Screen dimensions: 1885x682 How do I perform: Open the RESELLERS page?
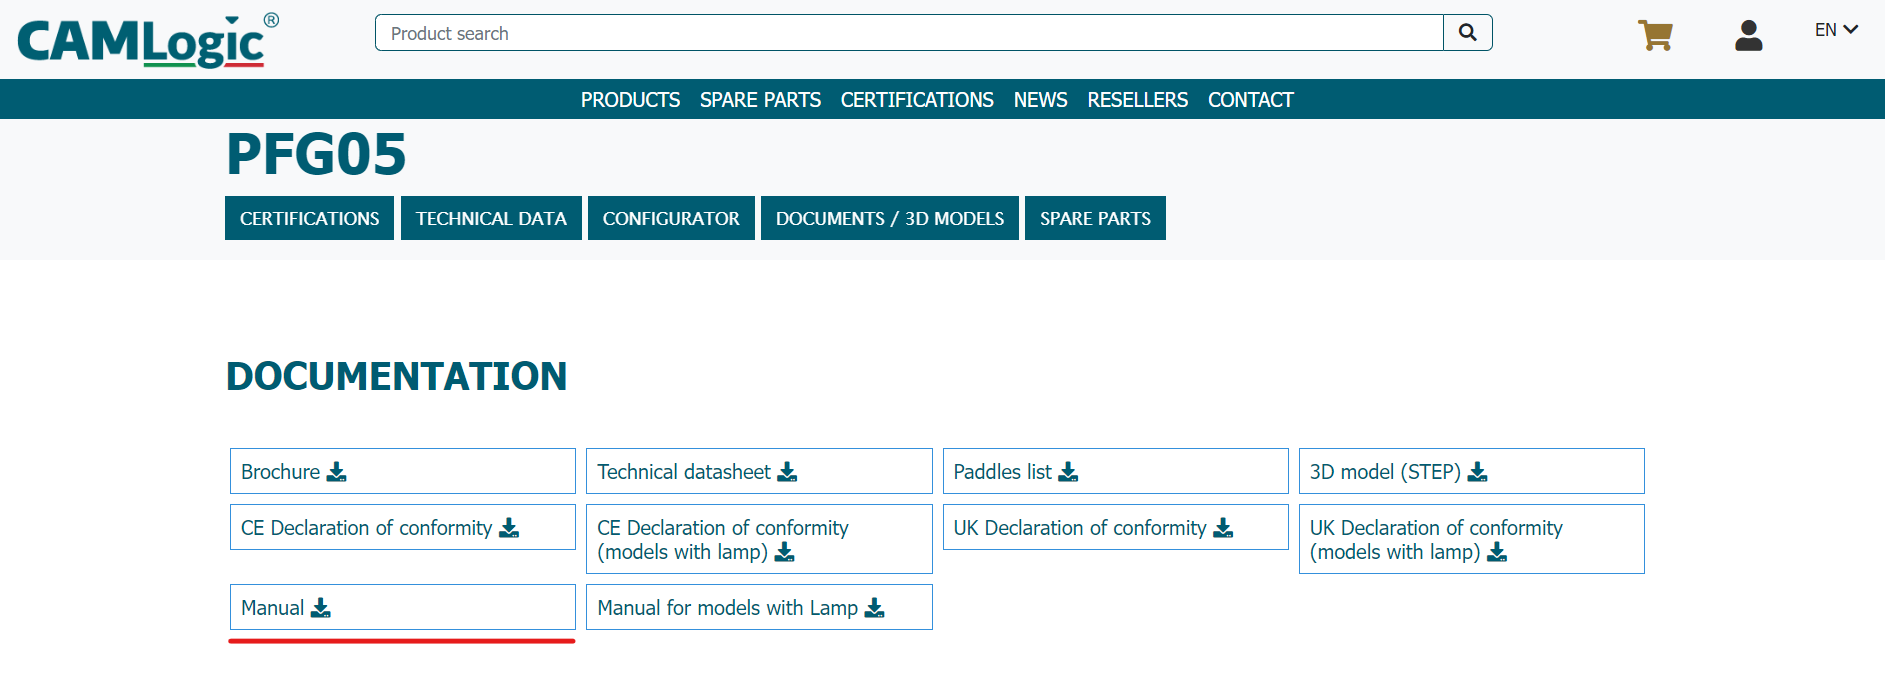coord(1137,100)
